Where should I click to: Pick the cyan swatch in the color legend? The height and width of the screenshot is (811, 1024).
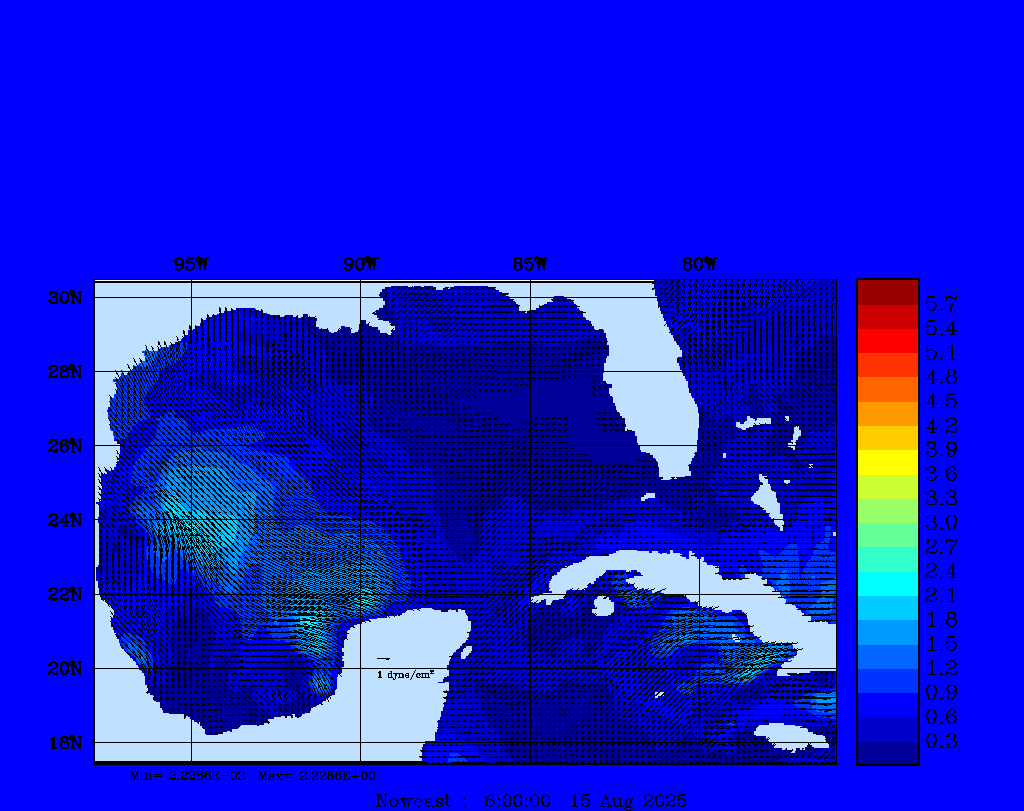tap(887, 584)
